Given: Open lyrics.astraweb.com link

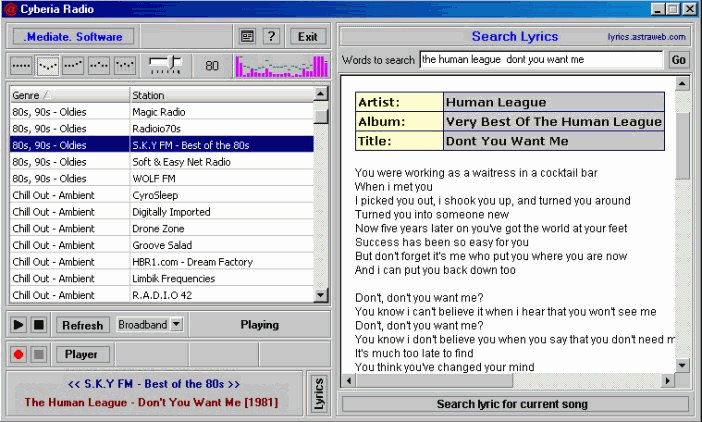Looking at the screenshot, I should tap(646, 37).
